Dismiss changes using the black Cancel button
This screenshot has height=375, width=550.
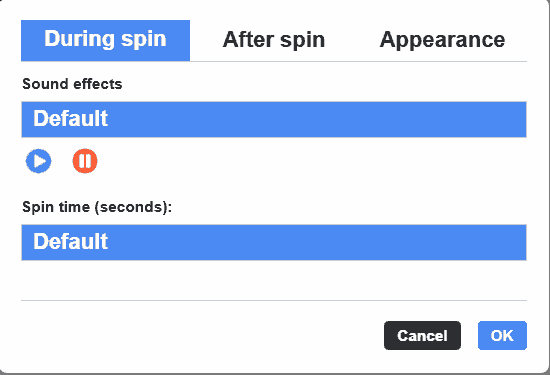coord(422,335)
